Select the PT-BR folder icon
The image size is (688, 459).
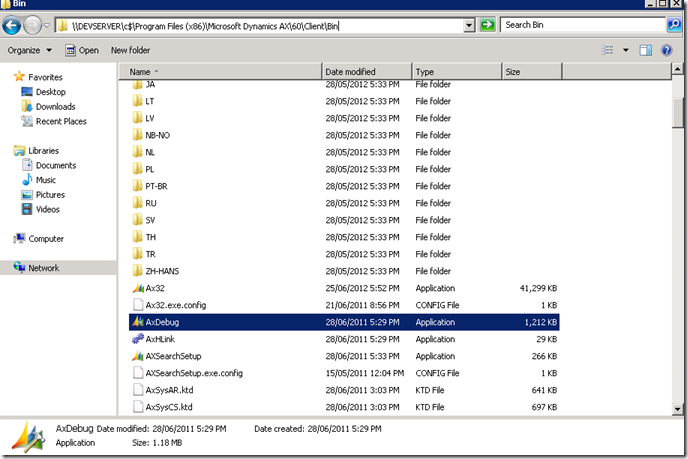point(137,186)
